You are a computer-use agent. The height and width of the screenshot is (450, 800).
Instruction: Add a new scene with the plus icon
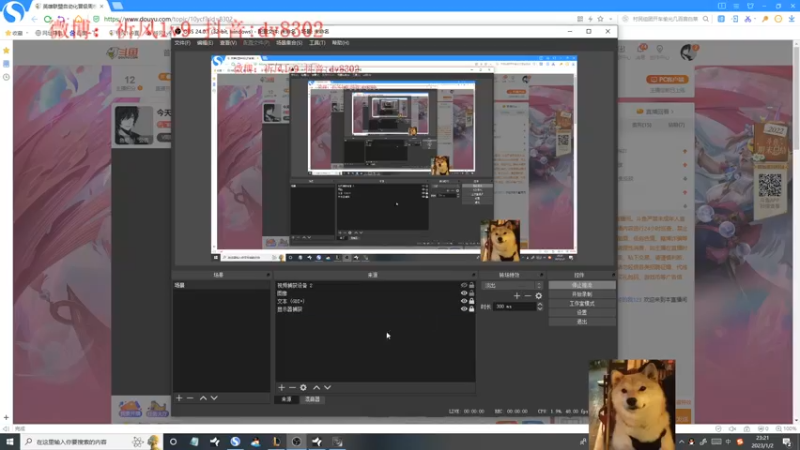(179, 398)
